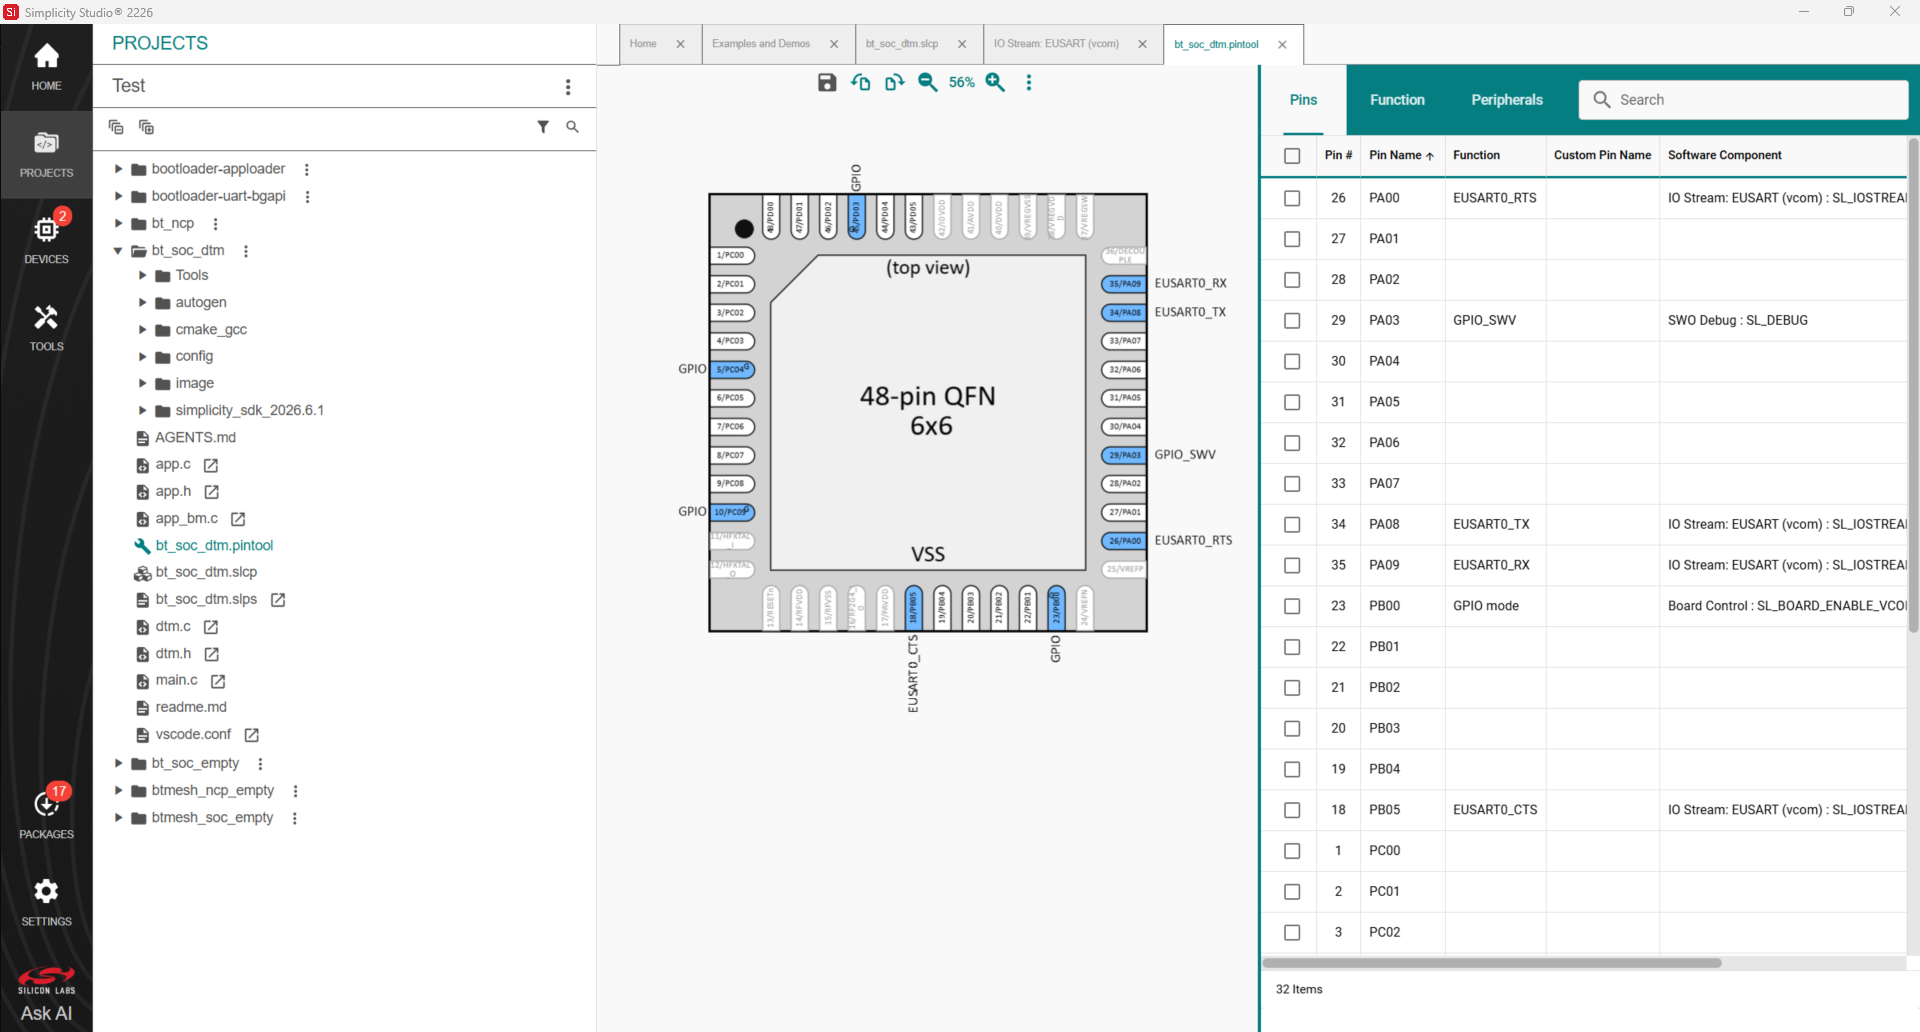Search within the projects tree

pyautogui.click(x=572, y=127)
